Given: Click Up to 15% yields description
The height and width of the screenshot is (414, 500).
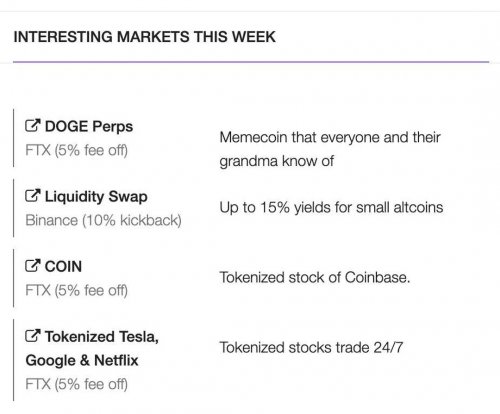Looking at the screenshot, I should pyautogui.click(x=331, y=208).
